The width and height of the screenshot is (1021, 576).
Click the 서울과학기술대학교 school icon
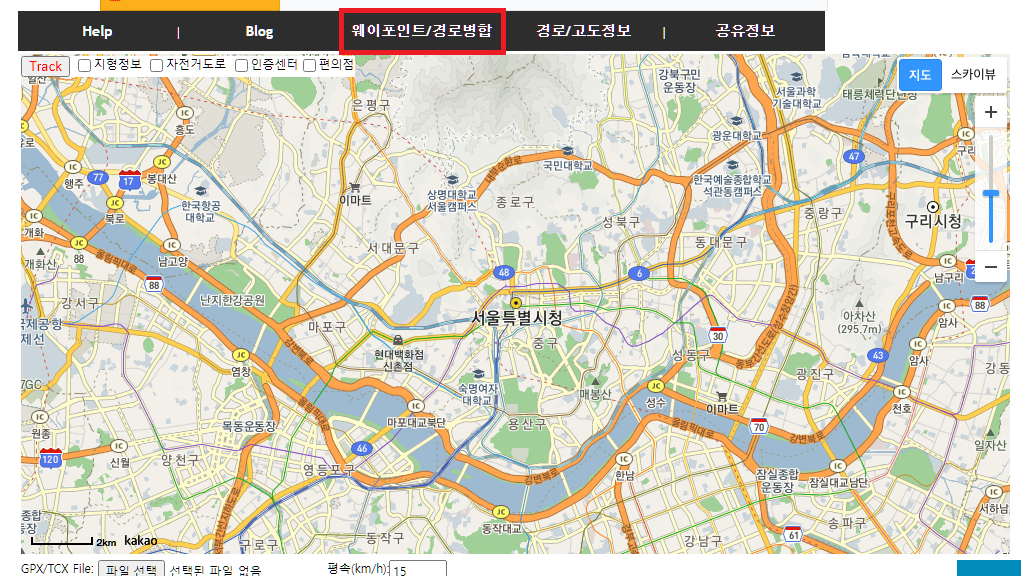click(796, 77)
